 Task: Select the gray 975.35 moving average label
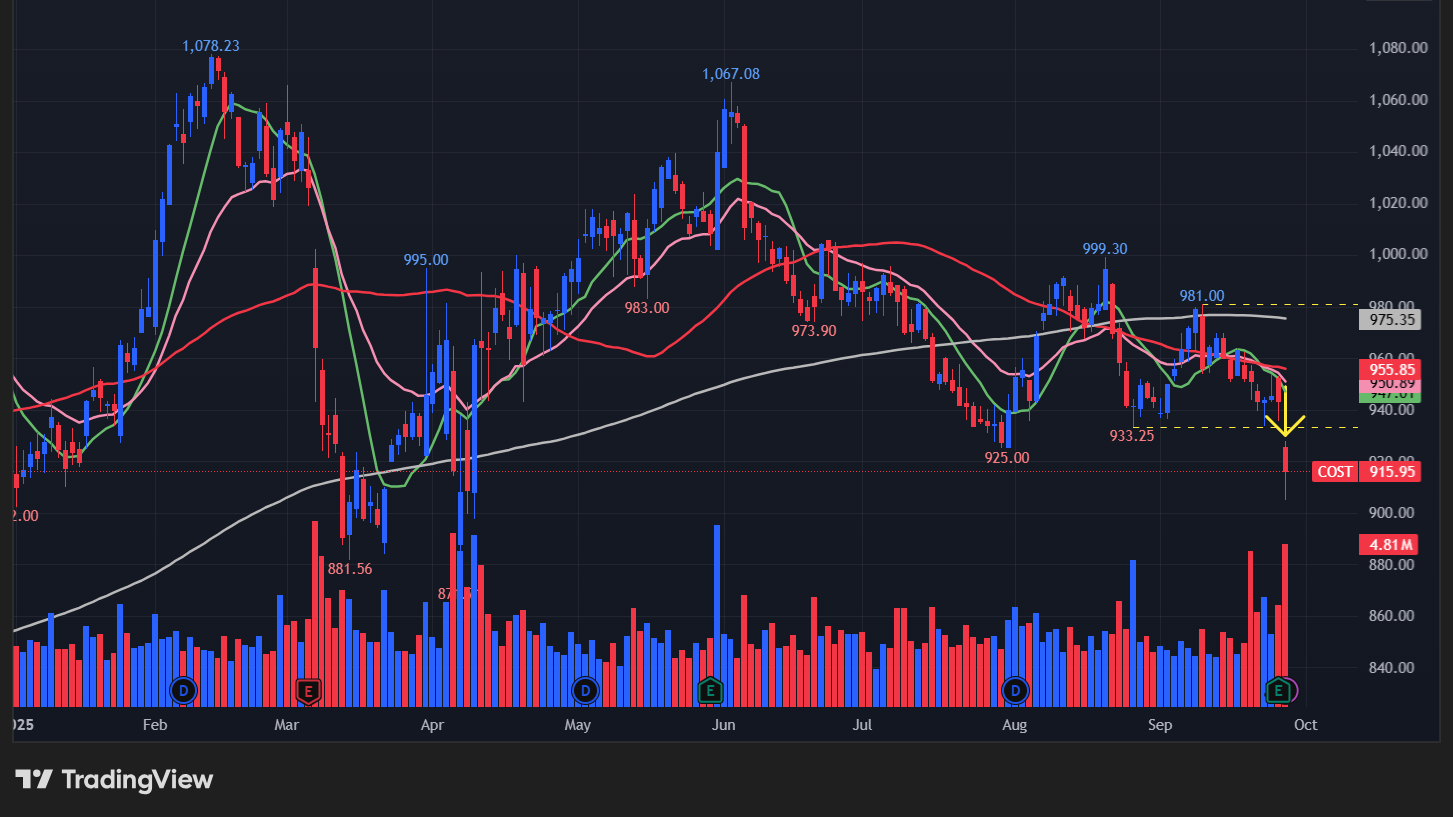pyautogui.click(x=1390, y=320)
